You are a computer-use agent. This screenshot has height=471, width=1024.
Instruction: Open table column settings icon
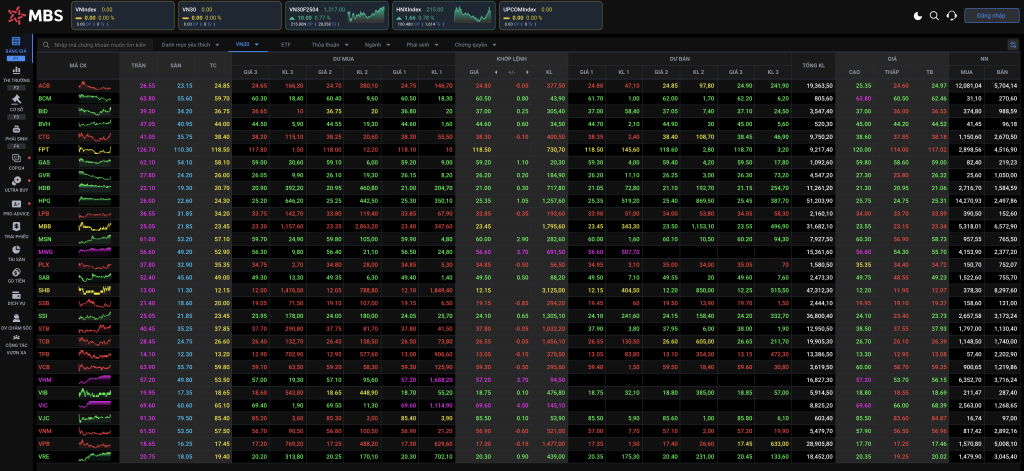point(1013,45)
